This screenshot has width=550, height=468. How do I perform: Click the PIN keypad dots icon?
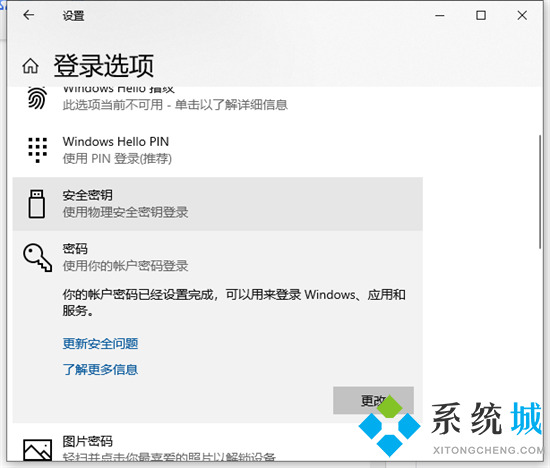pyautogui.click(x=38, y=150)
